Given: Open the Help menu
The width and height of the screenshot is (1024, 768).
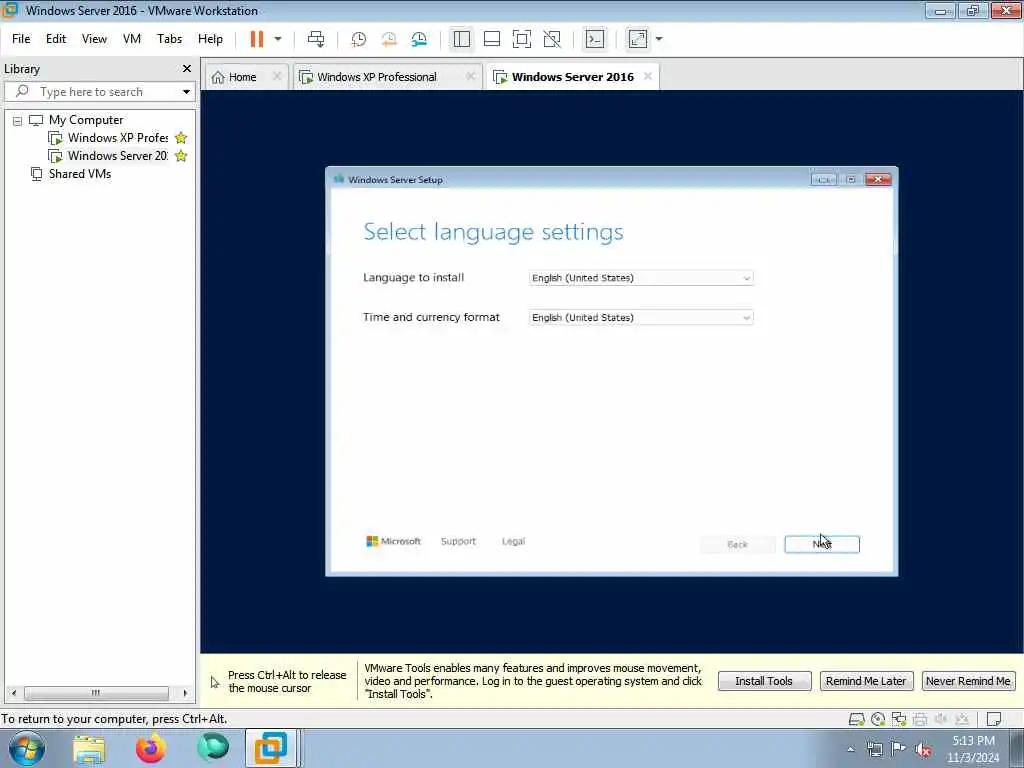Looking at the screenshot, I should click(210, 39).
